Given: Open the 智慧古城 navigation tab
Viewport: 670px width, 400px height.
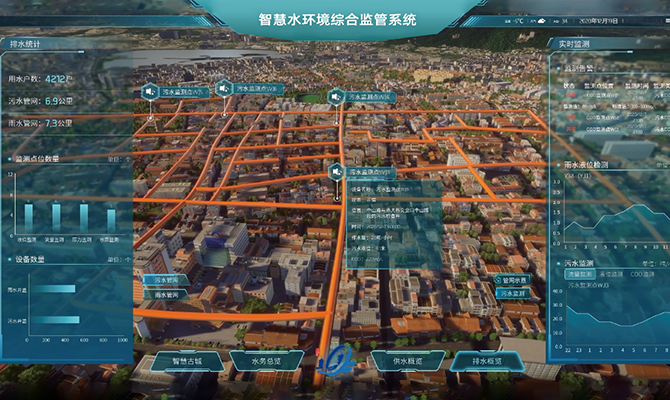Looking at the screenshot, I should click(x=186, y=360).
